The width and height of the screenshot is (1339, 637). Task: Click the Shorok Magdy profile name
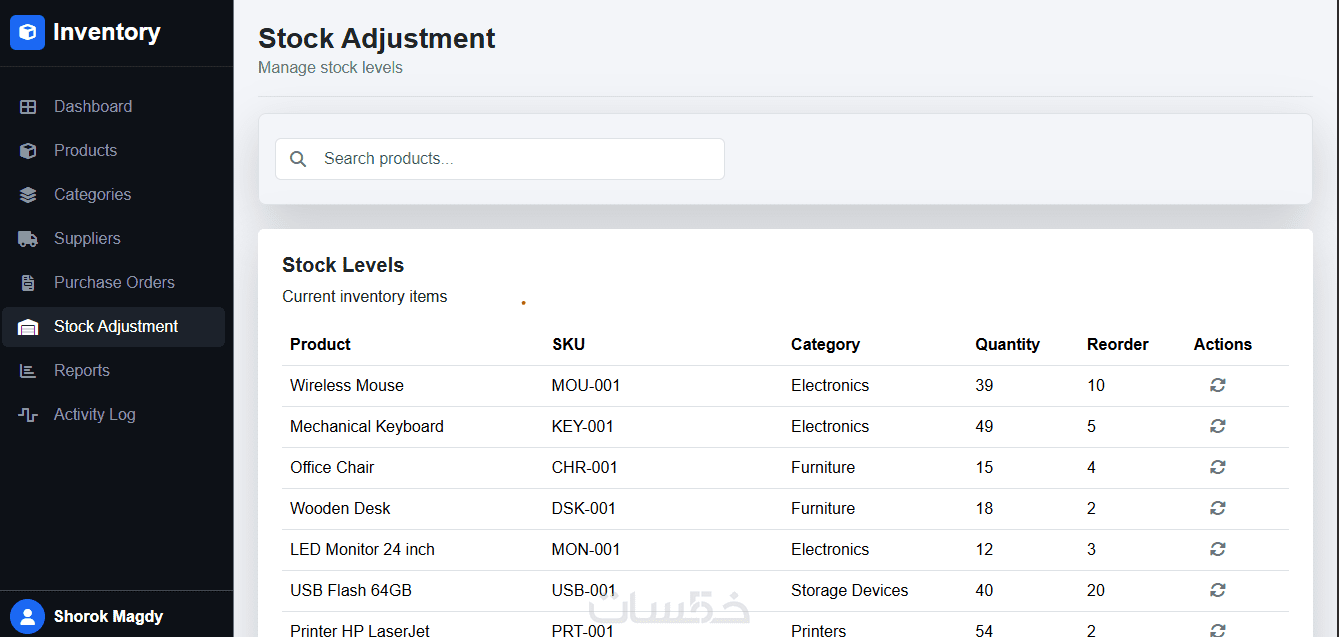point(108,616)
